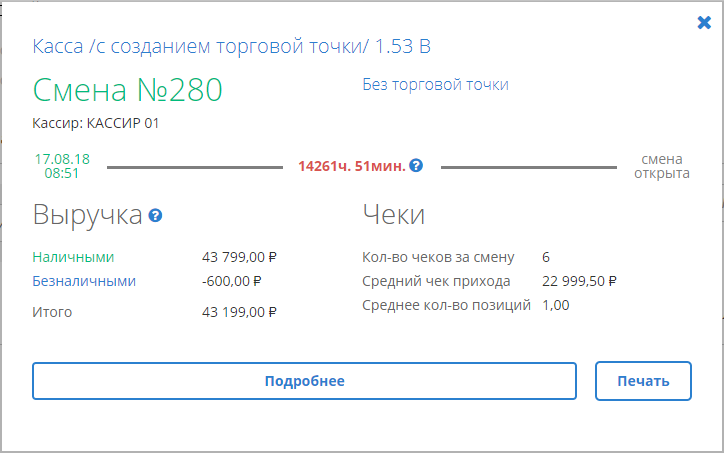The height and width of the screenshot is (453, 724).
Task: Open the Наличными revenue link
Action: click(x=73, y=256)
